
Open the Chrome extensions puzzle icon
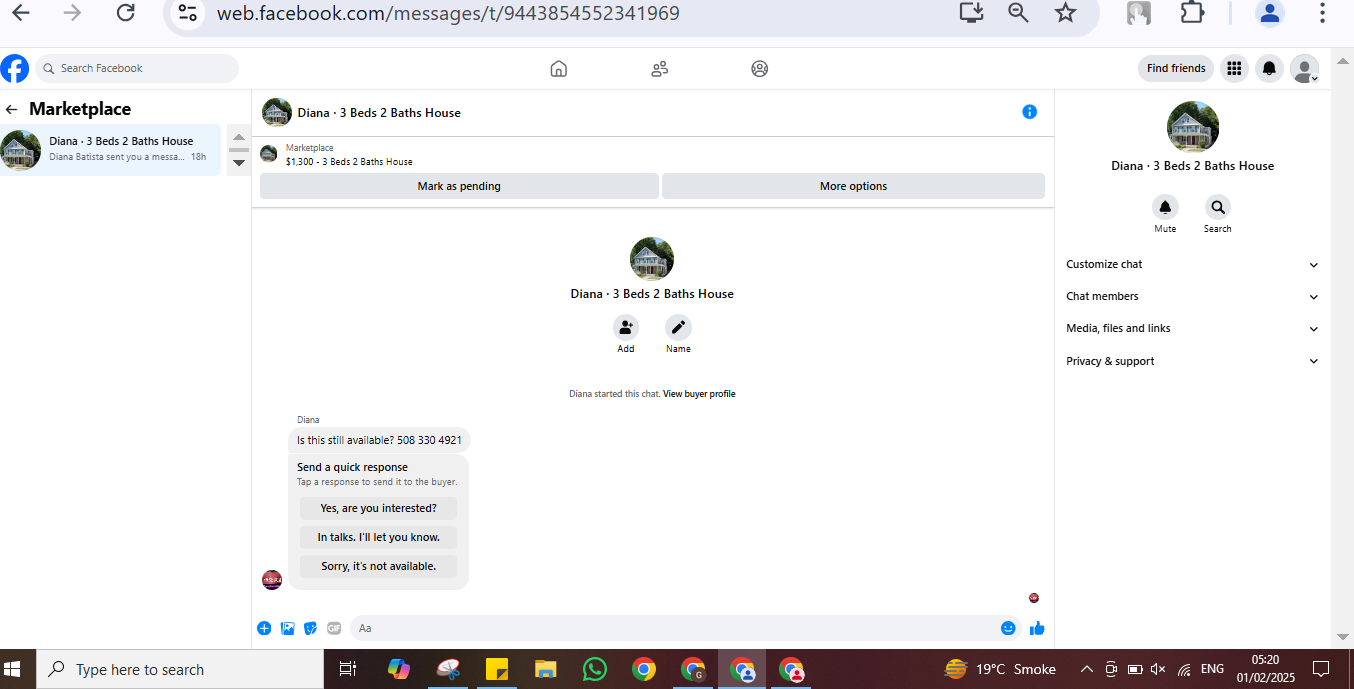1192,13
